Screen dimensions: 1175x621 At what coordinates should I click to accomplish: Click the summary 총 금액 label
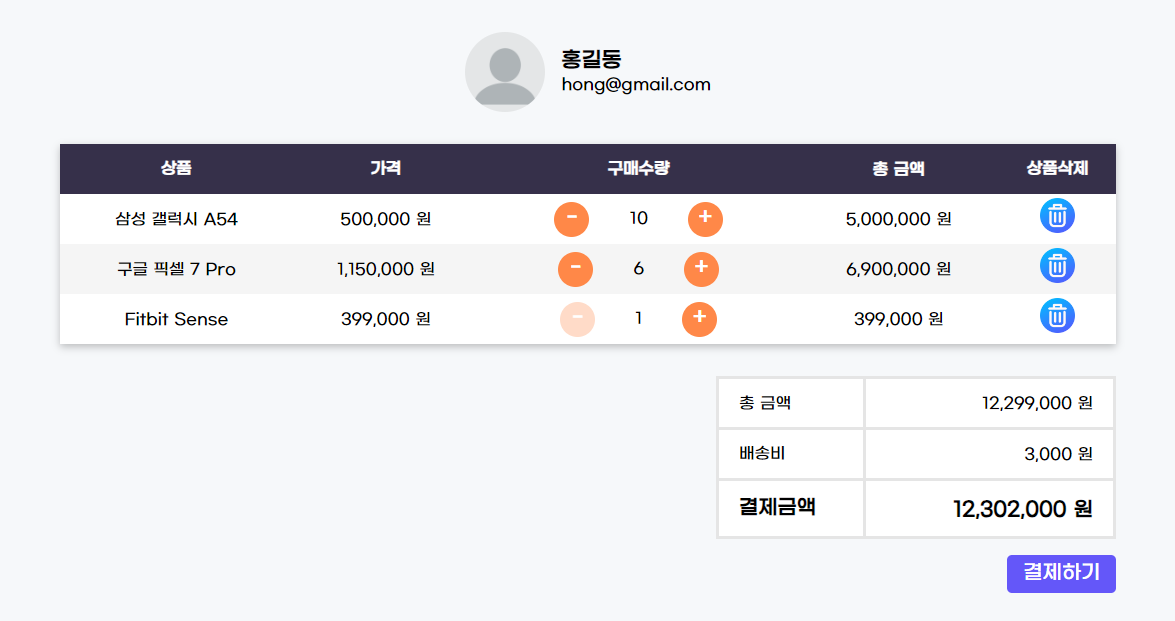click(x=765, y=403)
